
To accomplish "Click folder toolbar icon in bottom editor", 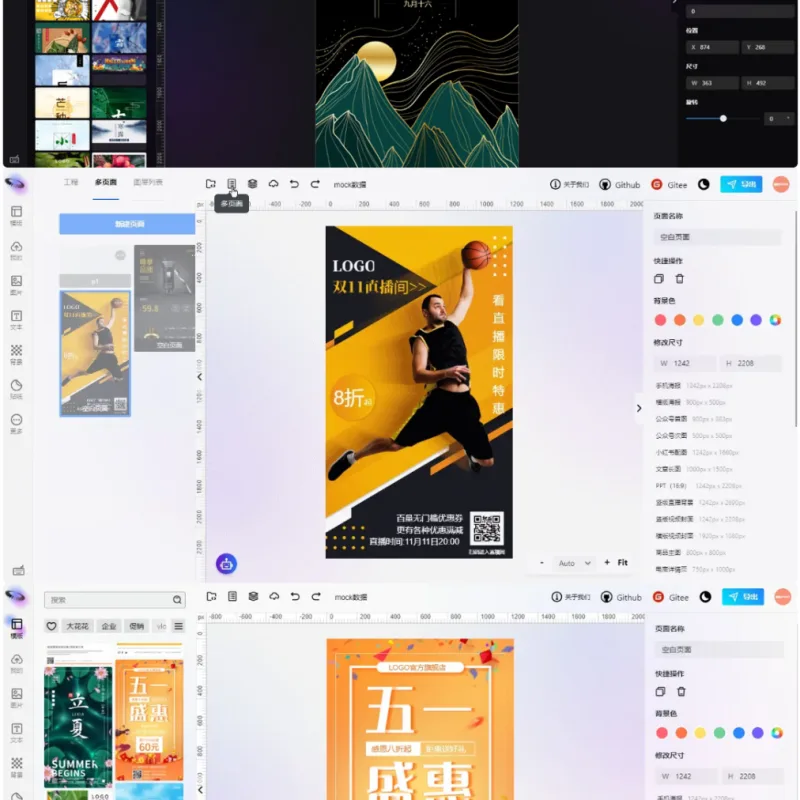I will [212, 596].
